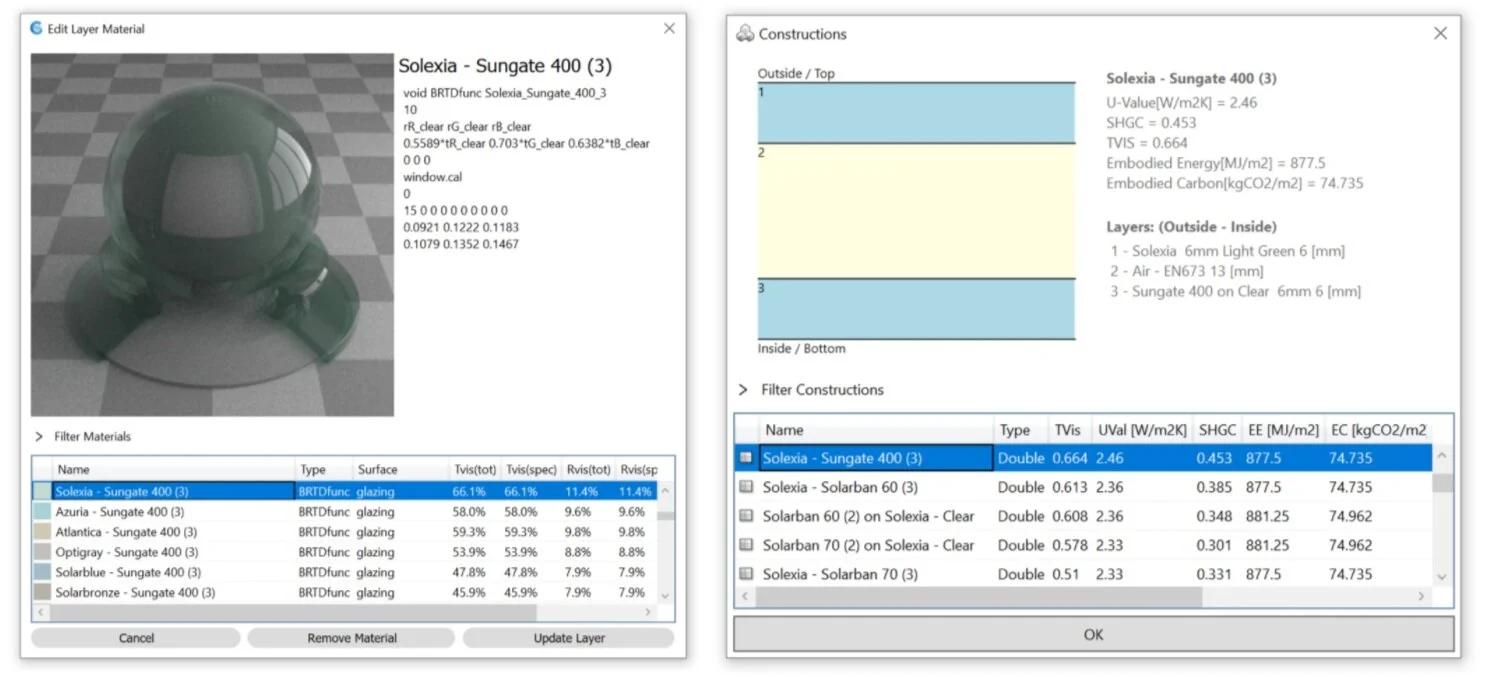Sort materials by Type column header

324,469
